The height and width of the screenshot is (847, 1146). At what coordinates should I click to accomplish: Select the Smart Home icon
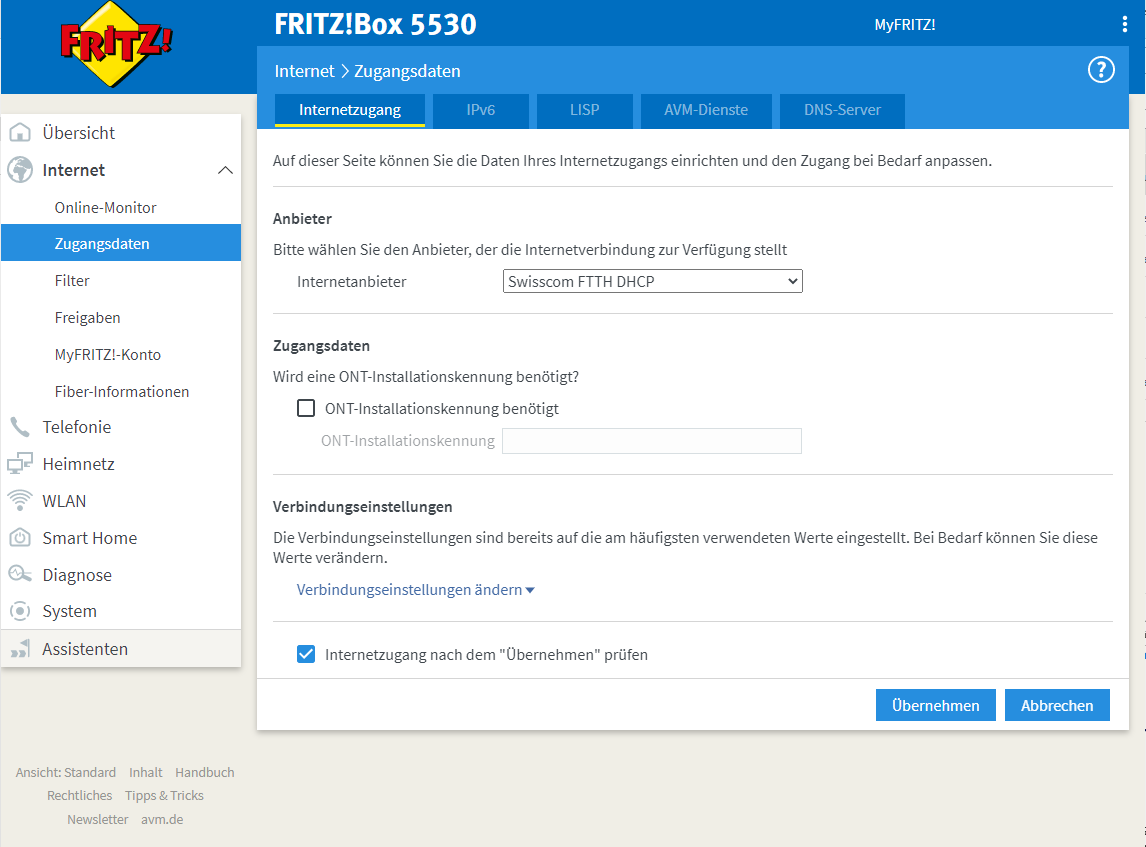point(20,537)
